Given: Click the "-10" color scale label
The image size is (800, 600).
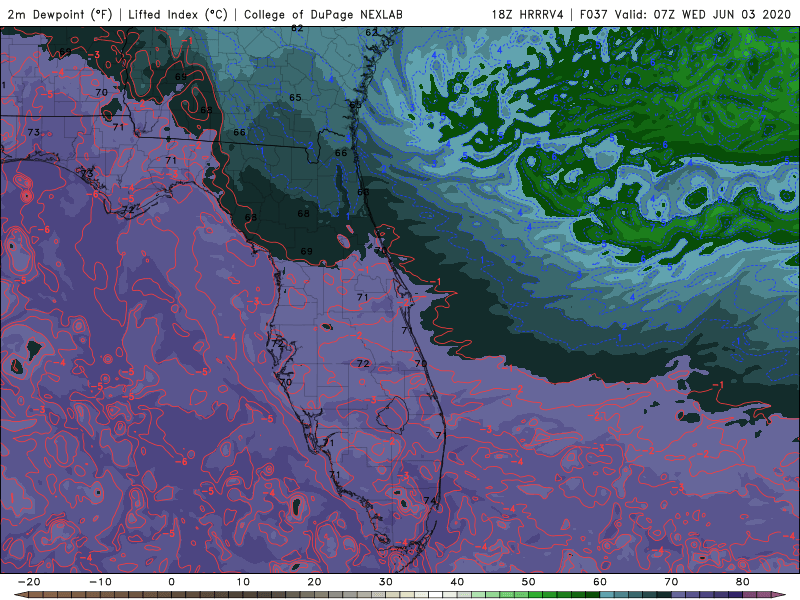Looking at the screenshot, I should click(x=100, y=582).
